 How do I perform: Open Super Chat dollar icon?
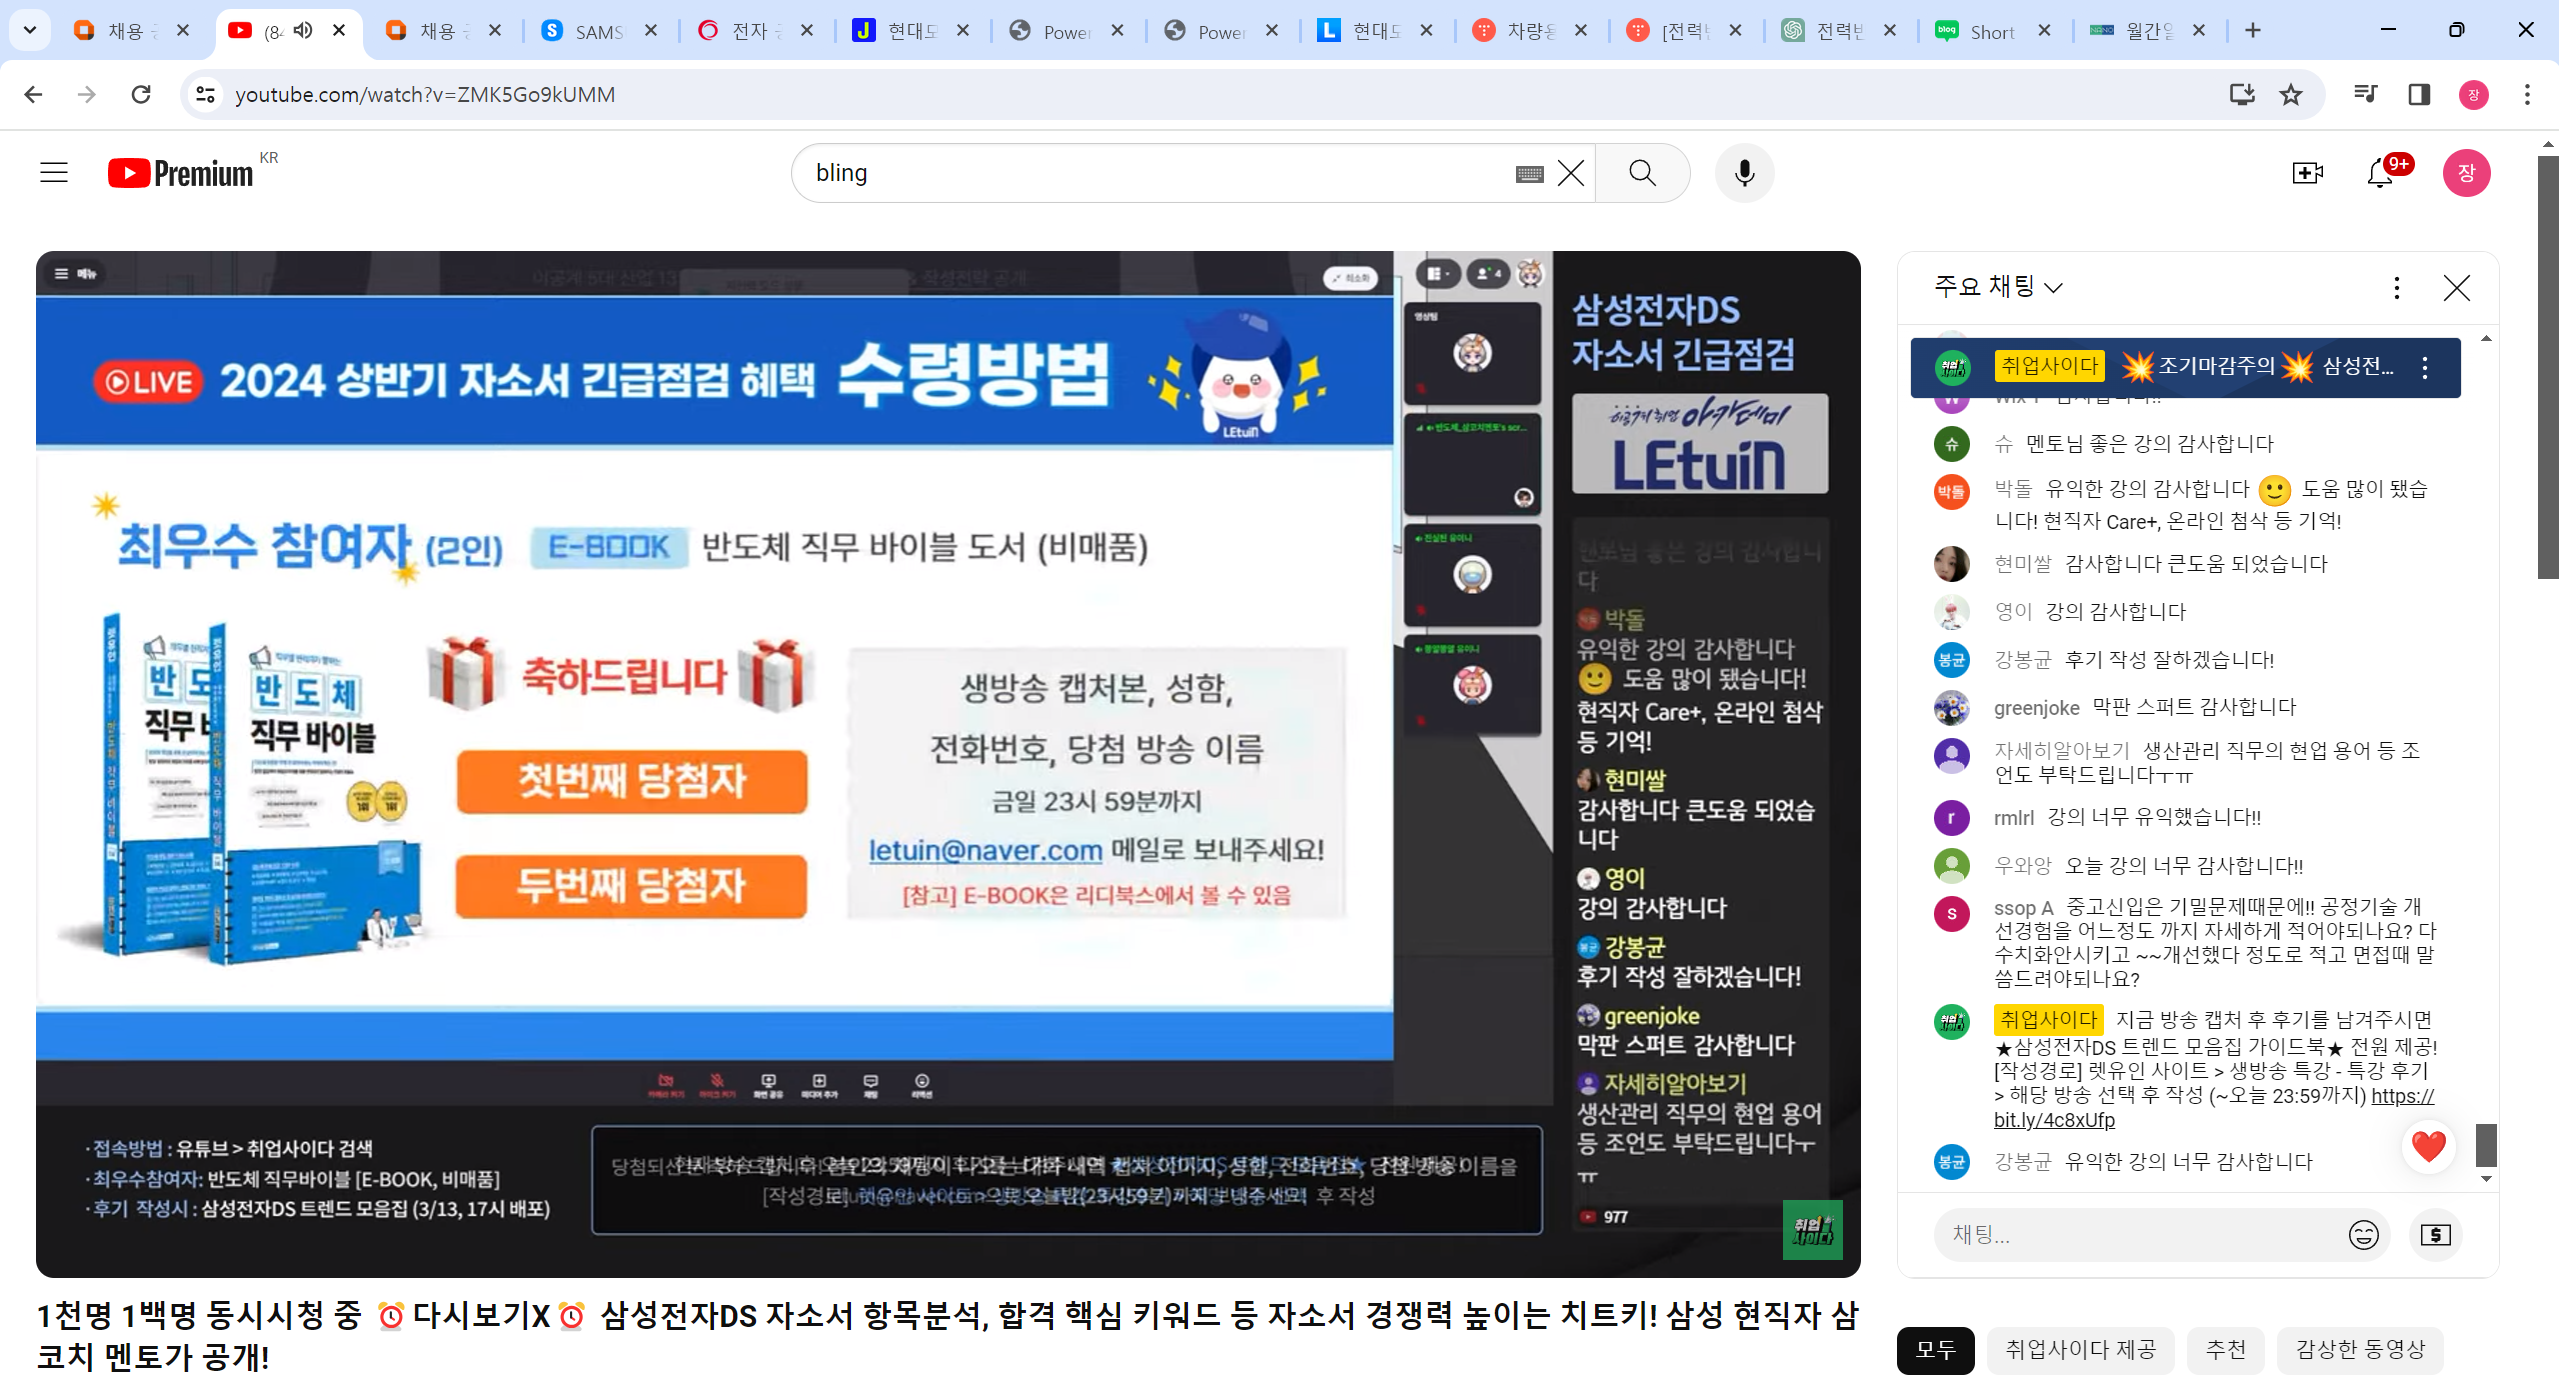coord(2435,1235)
